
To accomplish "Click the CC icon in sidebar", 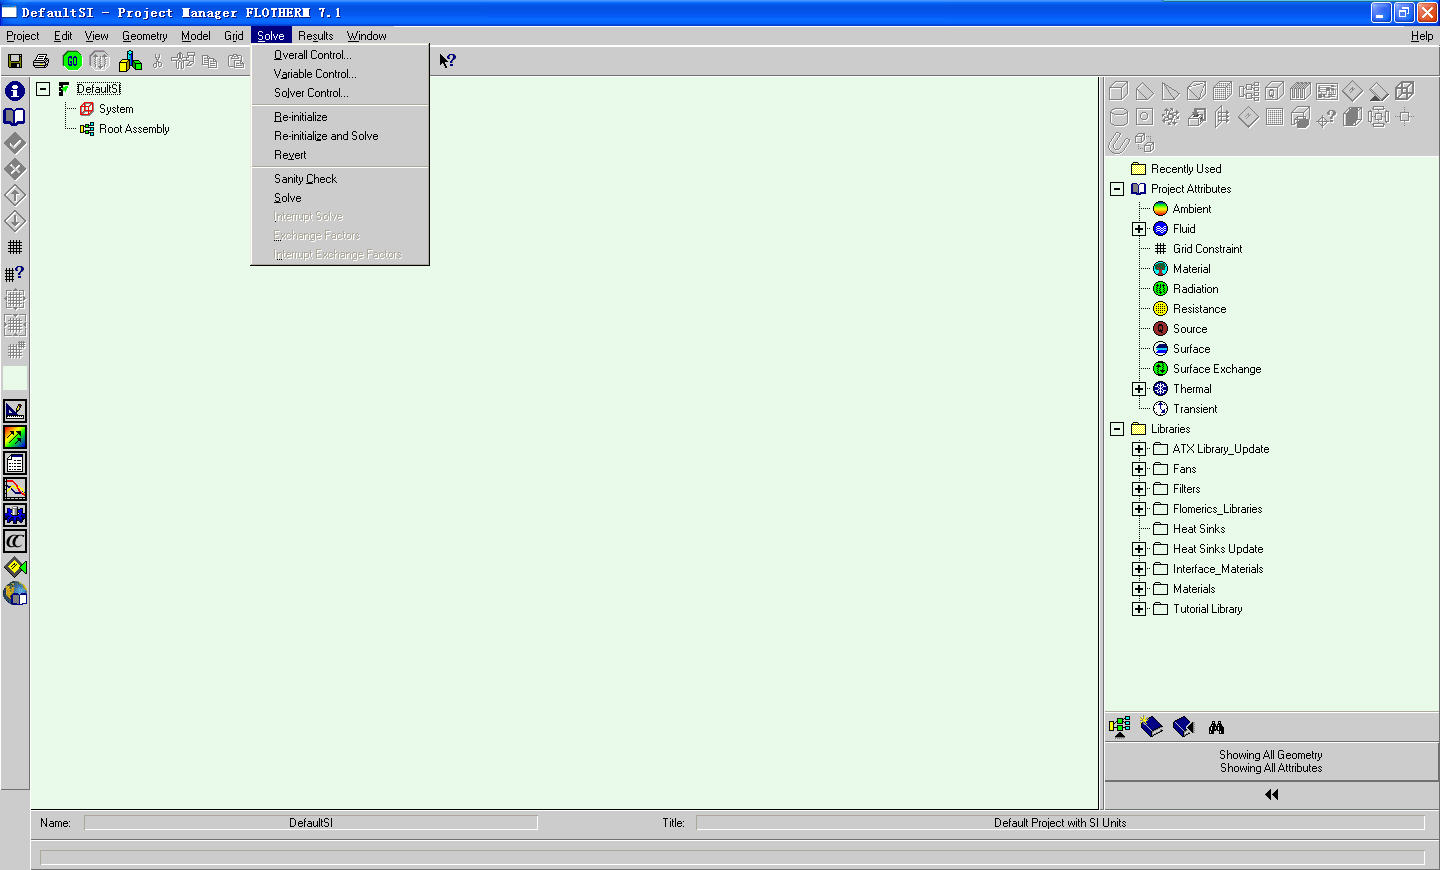I will tap(15, 541).
